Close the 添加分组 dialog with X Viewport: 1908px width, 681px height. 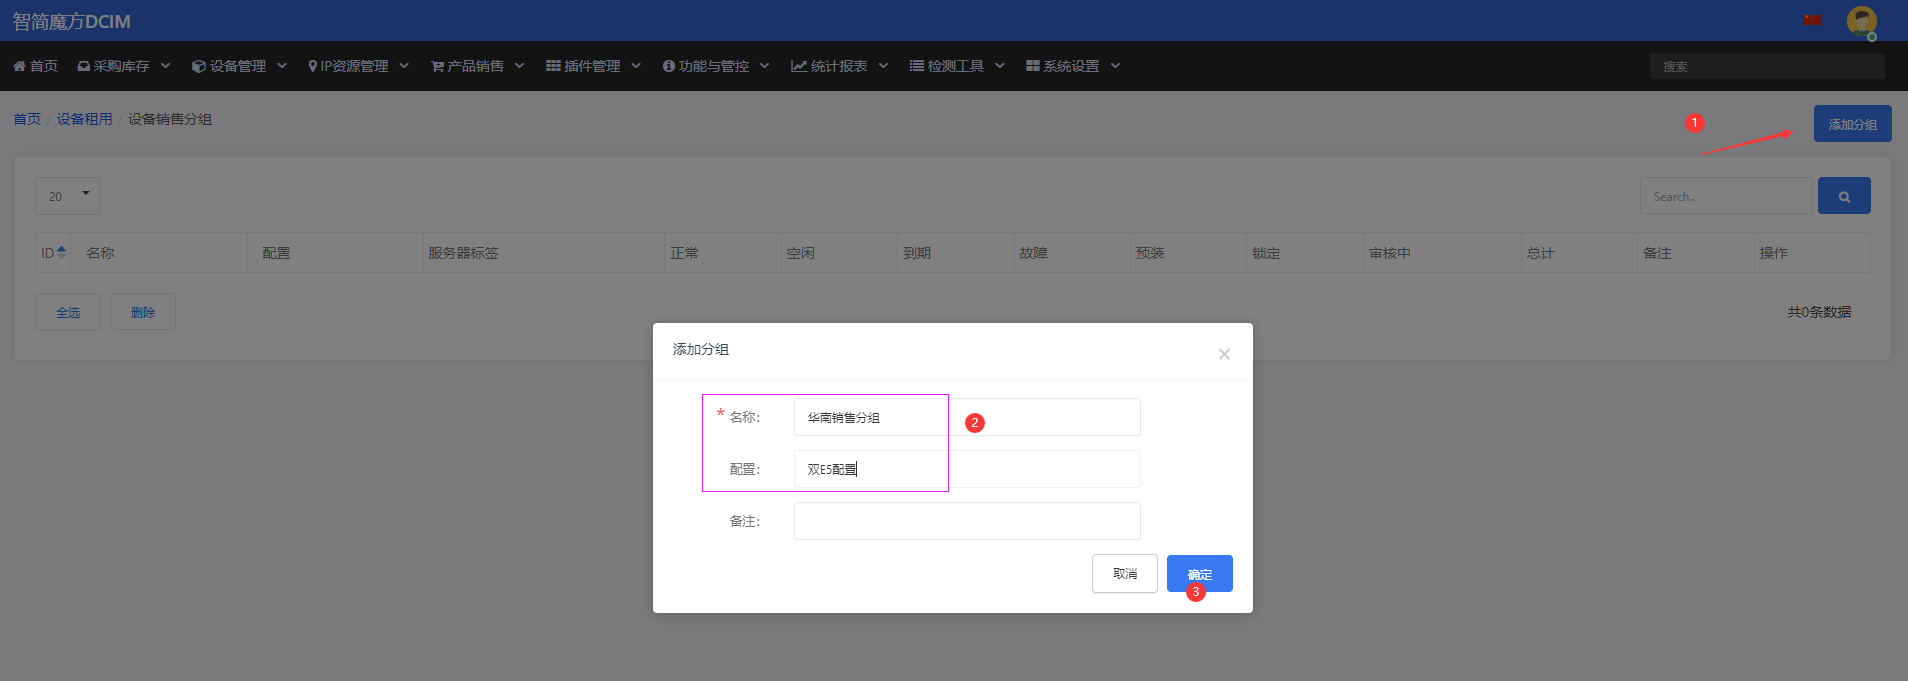point(1224,354)
